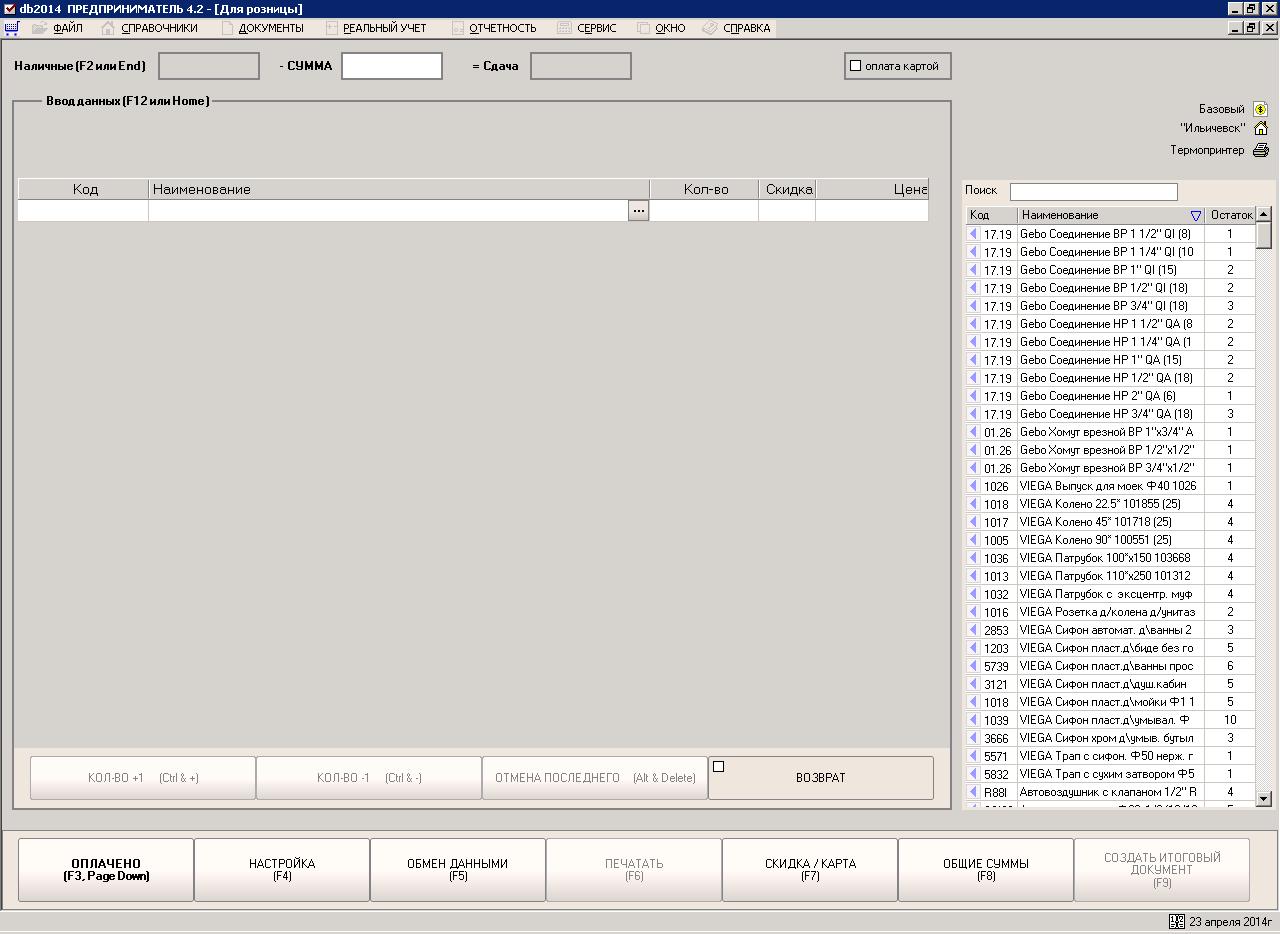Click arrow icon for VIEGA Патрубок 100°x150 103668
Image resolution: width=1280 pixels, height=934 pixels.
pyautogui.click(x=973, y=558)
